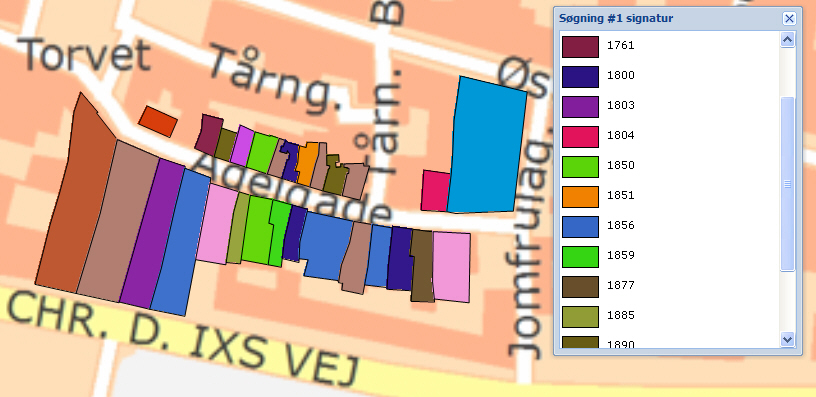Select the 1804 pink legend swatch
Image resolution: width=816 pixels, height=397 pixels.
click(x=580, y=137)
